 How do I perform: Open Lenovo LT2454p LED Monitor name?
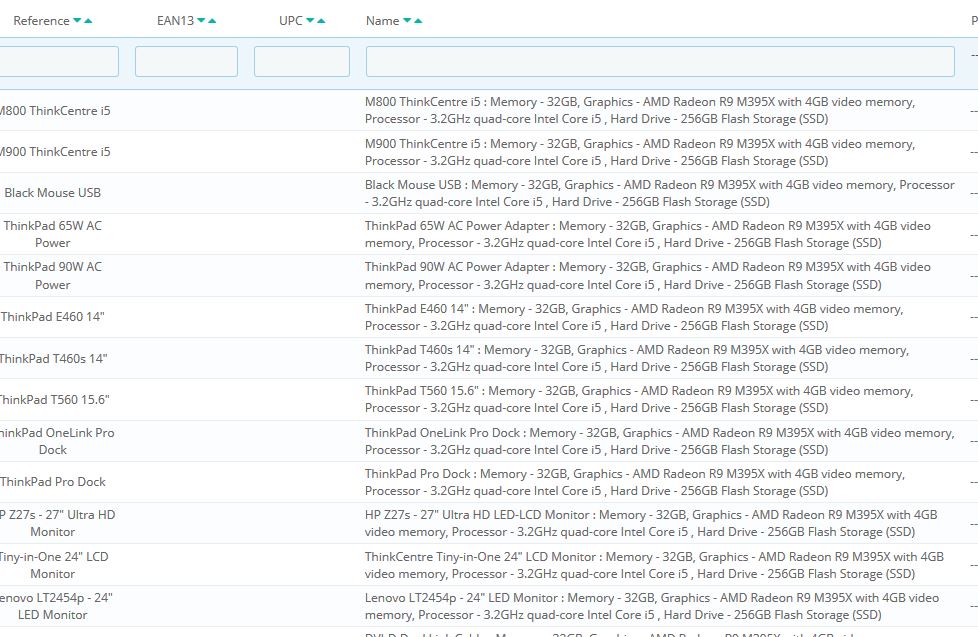pyautogui.click(x=652, y=606)
